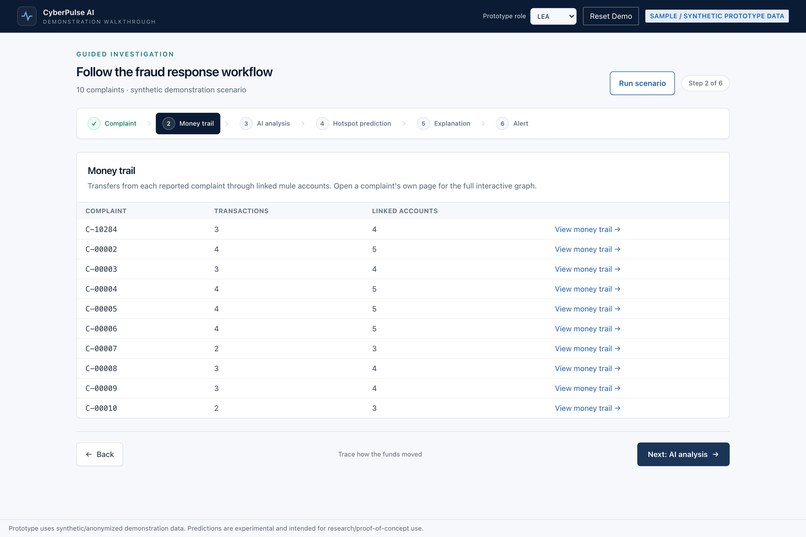Click the Follow the fraud response workflow title

[174, 72]
